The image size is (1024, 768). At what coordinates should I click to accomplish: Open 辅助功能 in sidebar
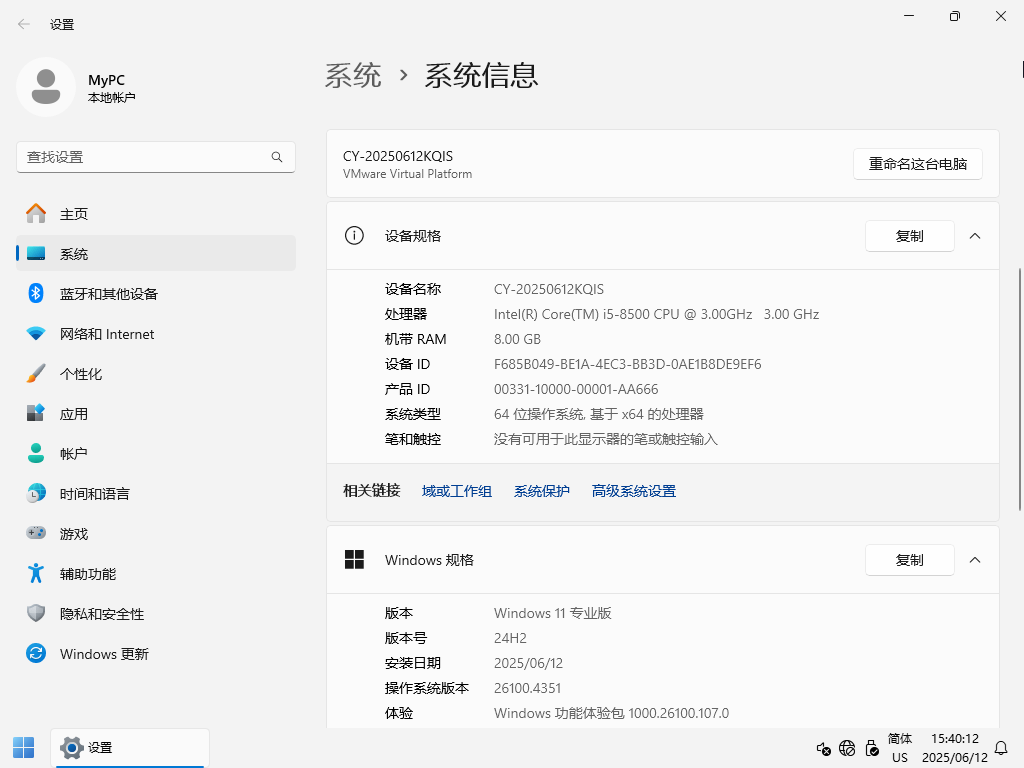point(156,573)
